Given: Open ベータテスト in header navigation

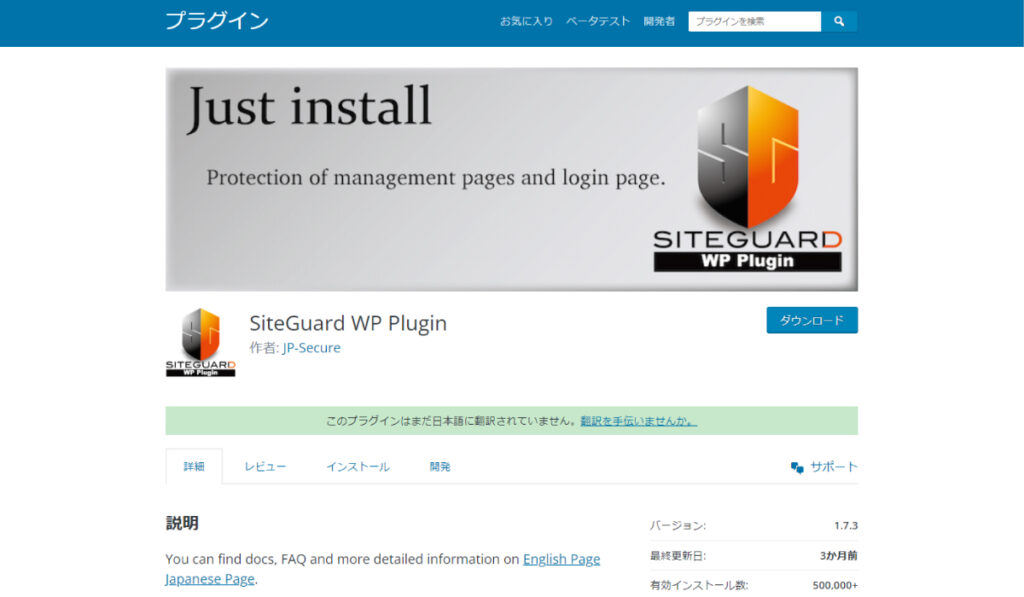Looking at the screenshot, I should [x=598, y=22].
